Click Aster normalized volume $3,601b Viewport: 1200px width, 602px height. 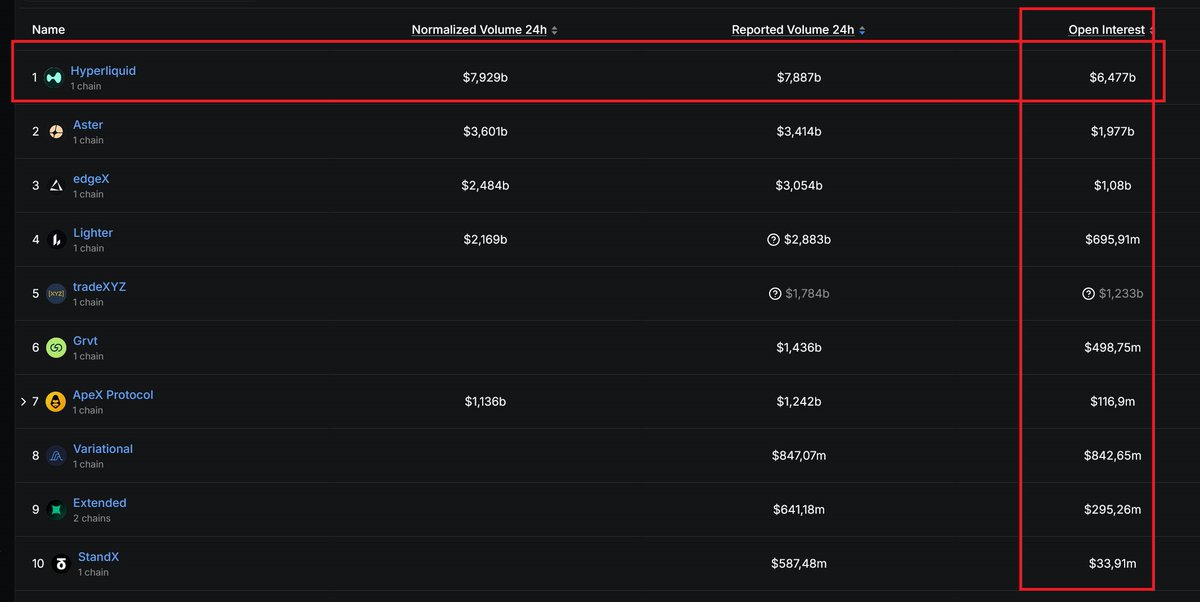click(x=485, y=131)
